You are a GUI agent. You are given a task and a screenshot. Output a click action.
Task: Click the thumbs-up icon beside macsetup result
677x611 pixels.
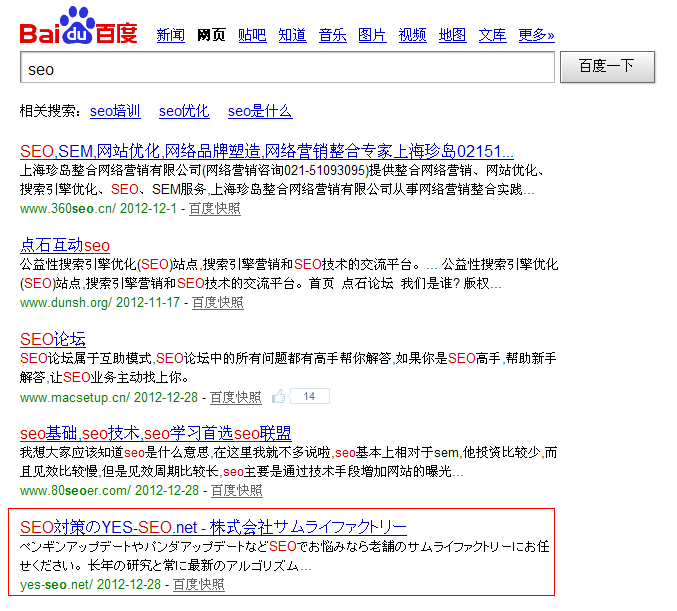(280, 397)
